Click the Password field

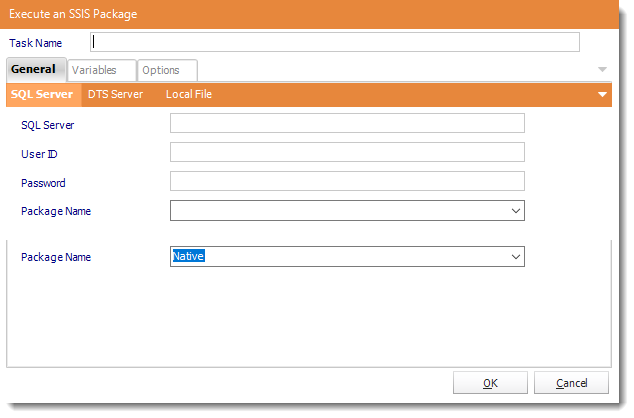[347, 181]
